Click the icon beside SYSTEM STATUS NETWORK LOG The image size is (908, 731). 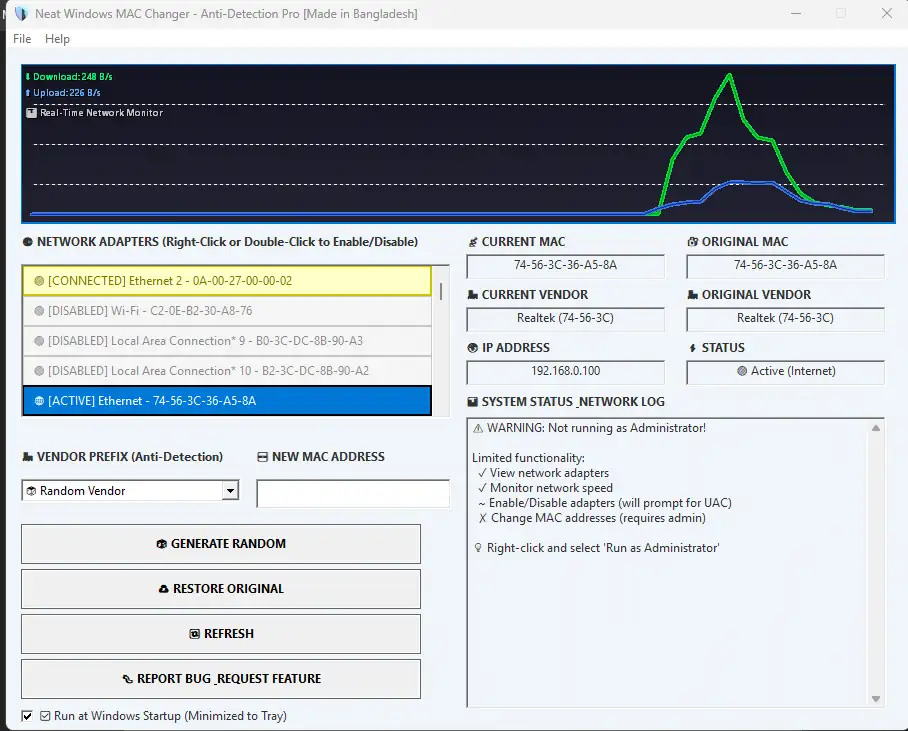472,401
